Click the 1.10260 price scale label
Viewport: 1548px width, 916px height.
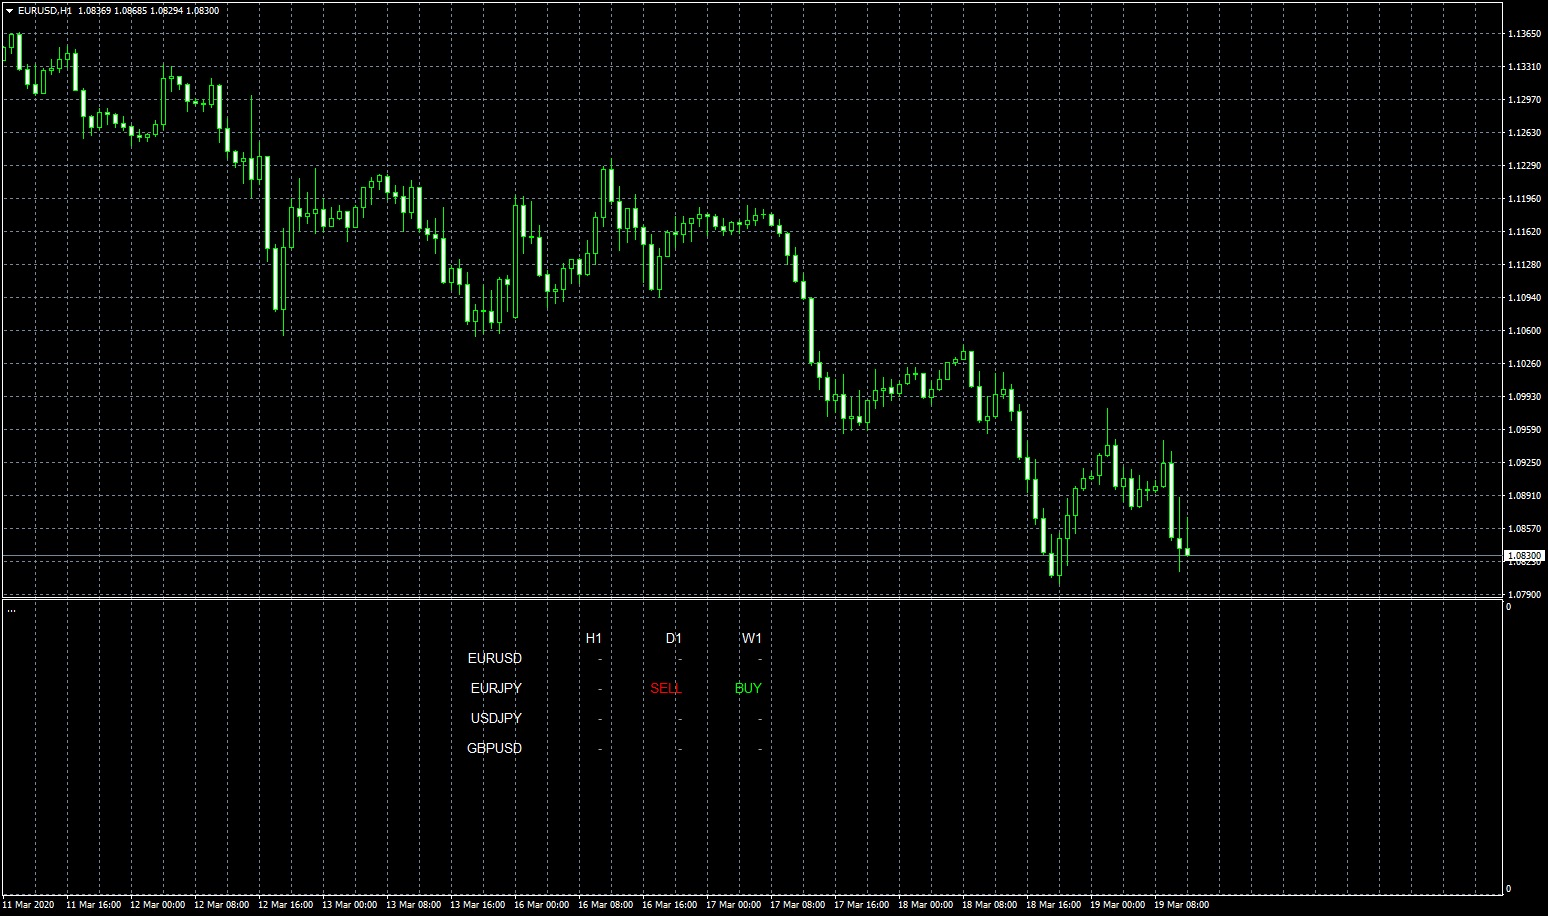pyautogui.click(x=1524, y=364)
